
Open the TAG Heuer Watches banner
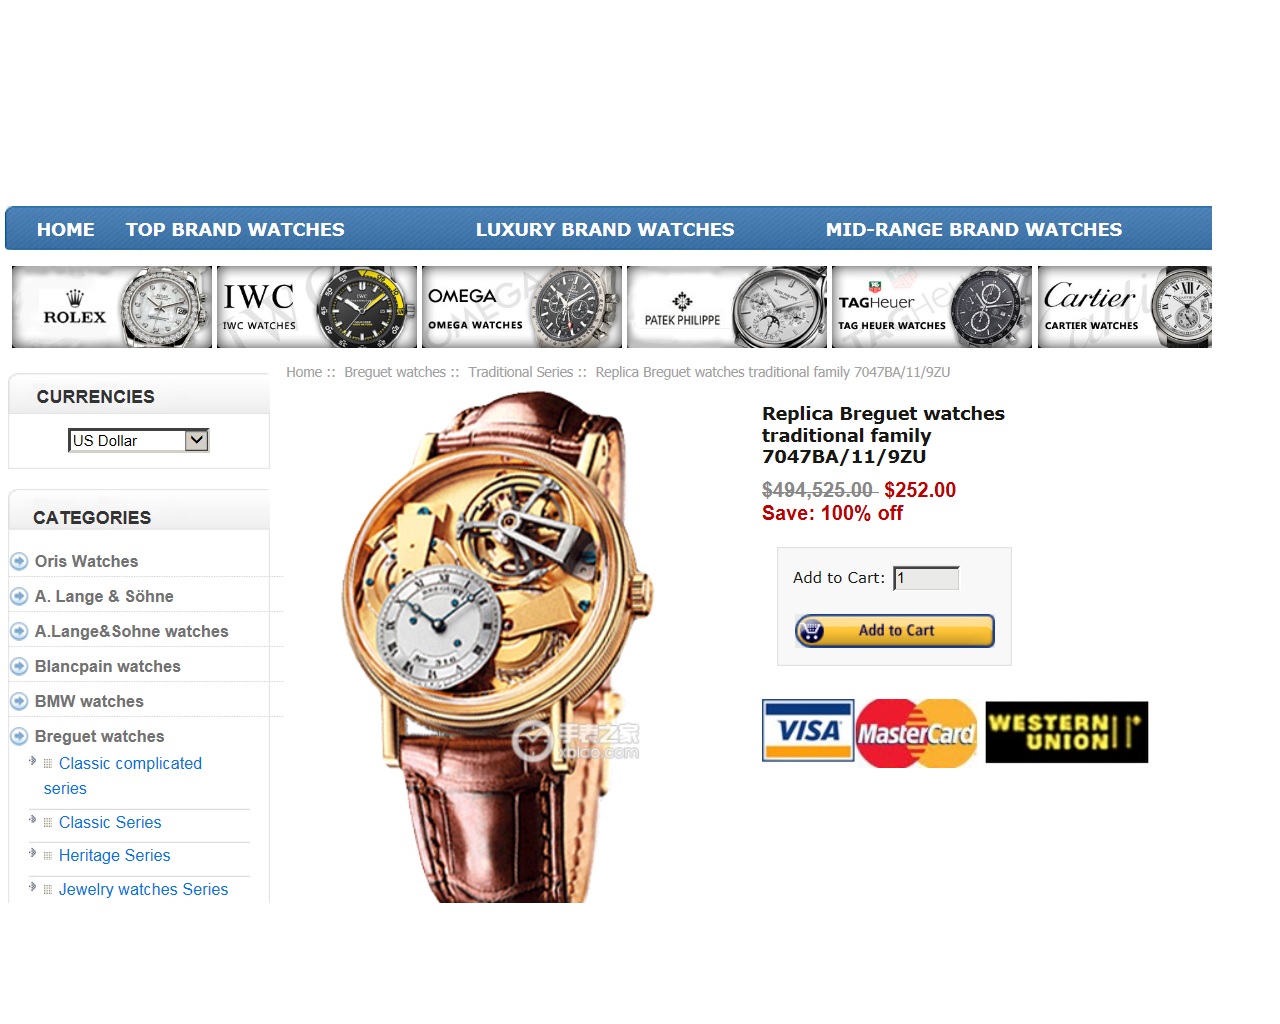pyautogui.click(x=932, y=307)
